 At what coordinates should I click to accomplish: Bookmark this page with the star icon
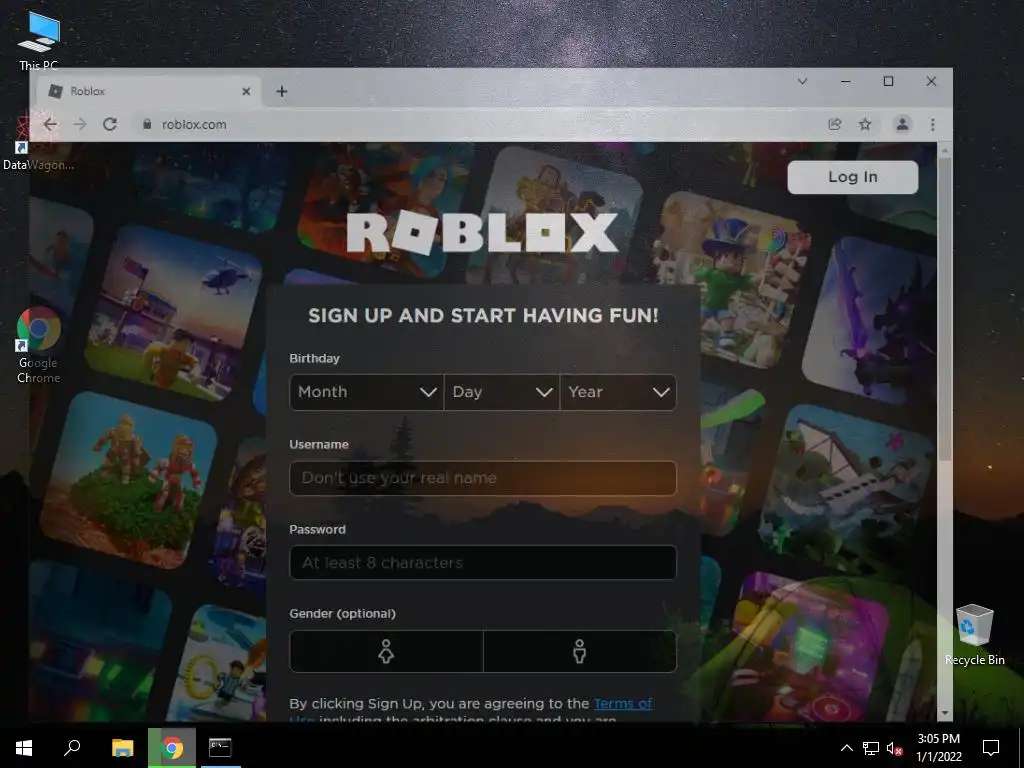point(865,124)
